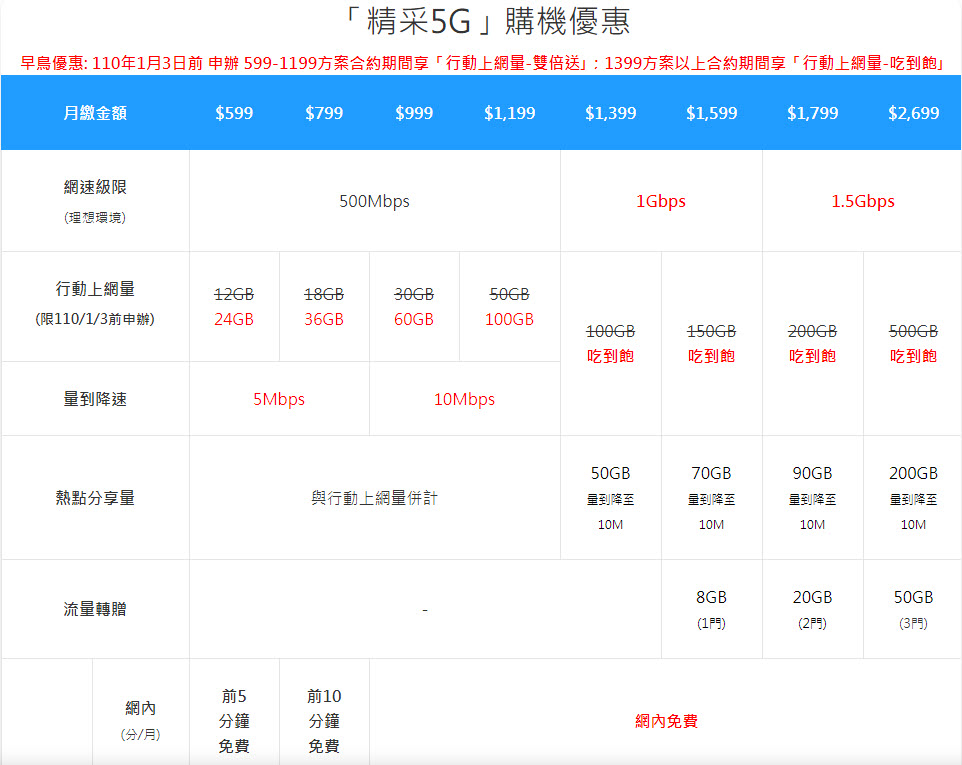
Task: Click the $1,399 plan price header
Action: coord(610,113)
